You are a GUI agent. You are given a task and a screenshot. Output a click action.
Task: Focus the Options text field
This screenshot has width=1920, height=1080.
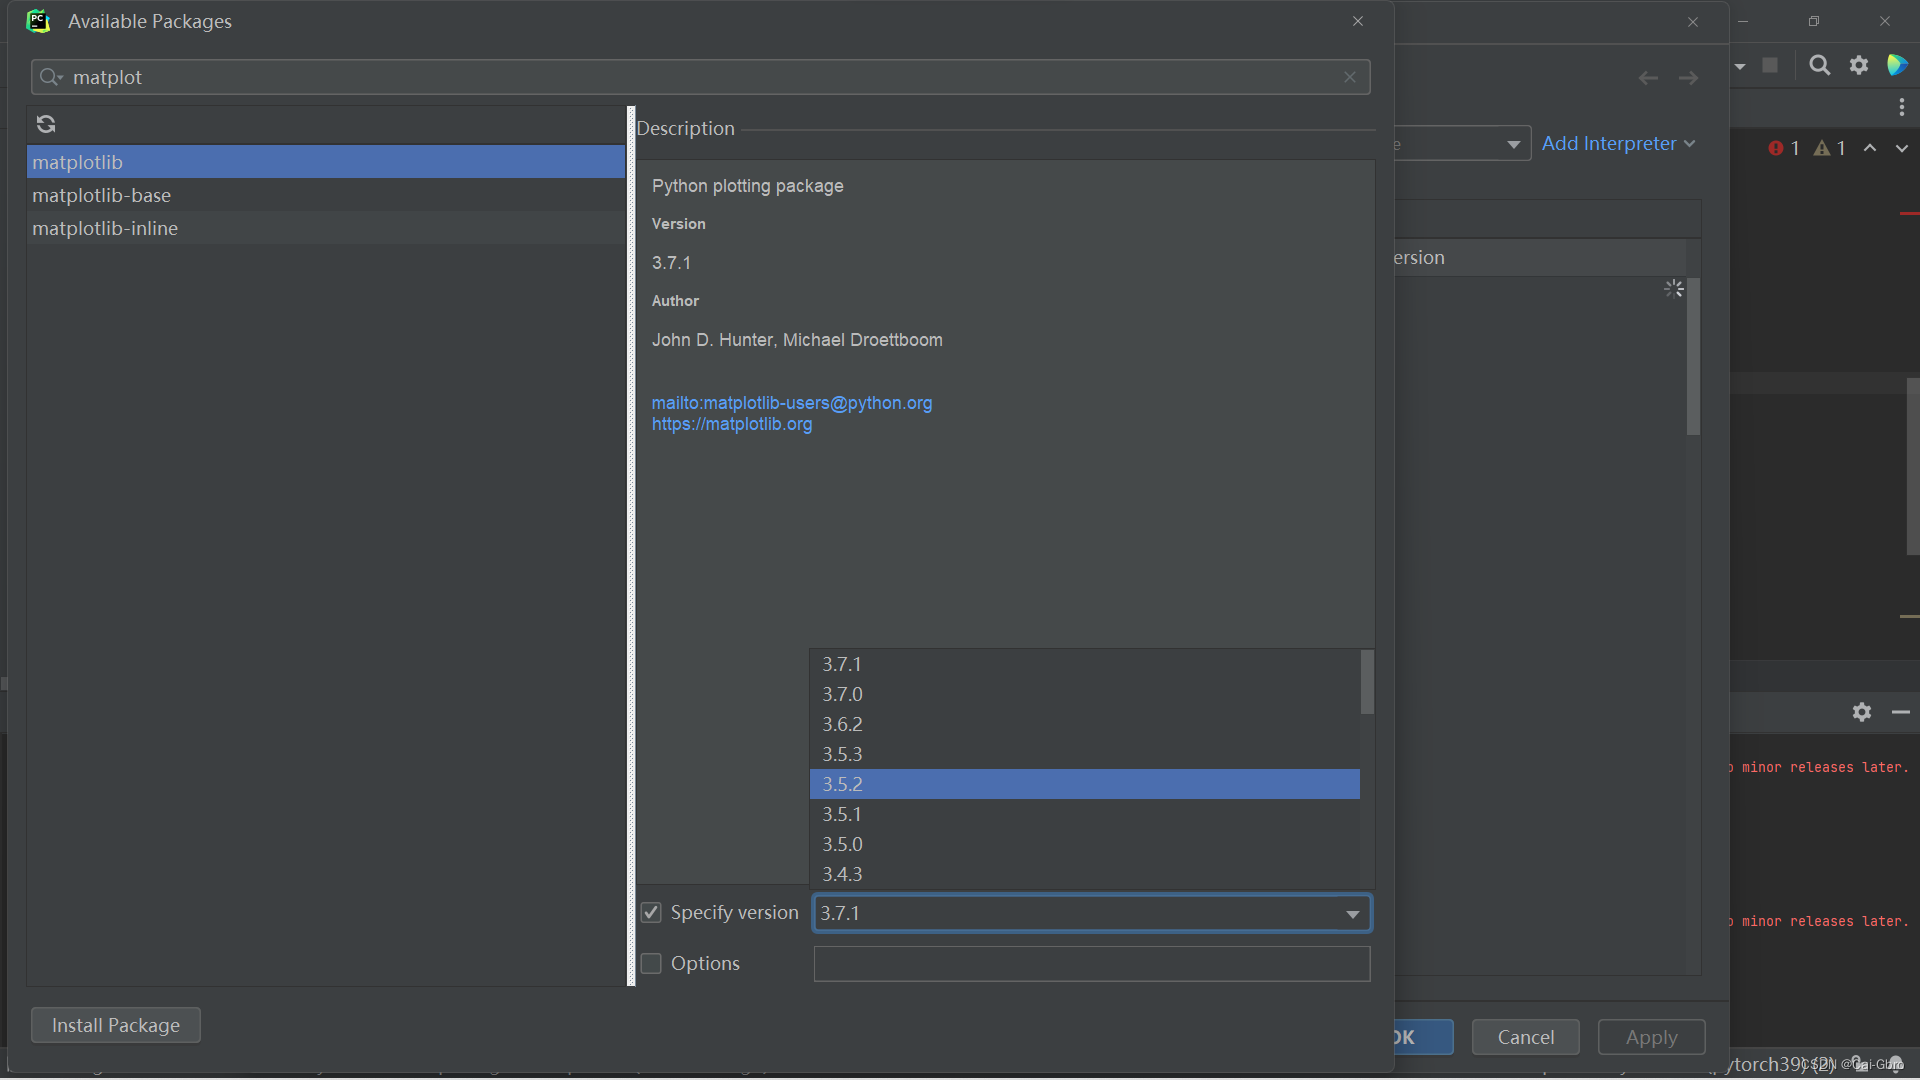1092,964
